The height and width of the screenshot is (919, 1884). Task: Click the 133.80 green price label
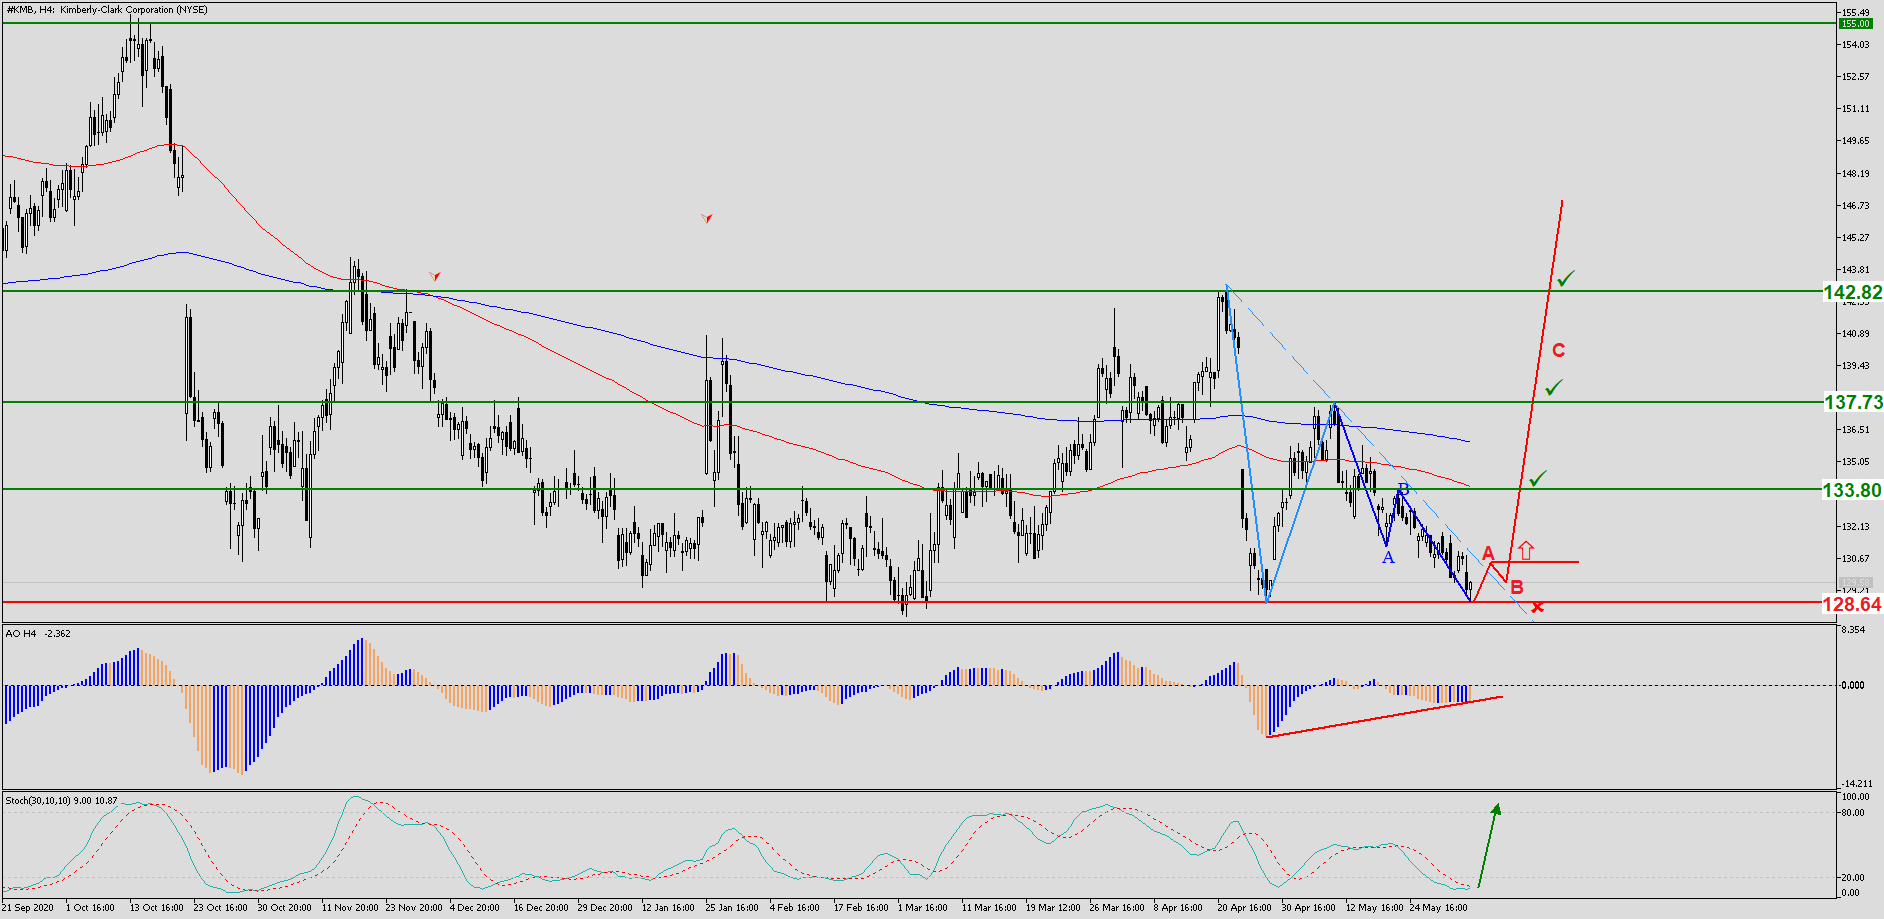tap(1851, 490)
